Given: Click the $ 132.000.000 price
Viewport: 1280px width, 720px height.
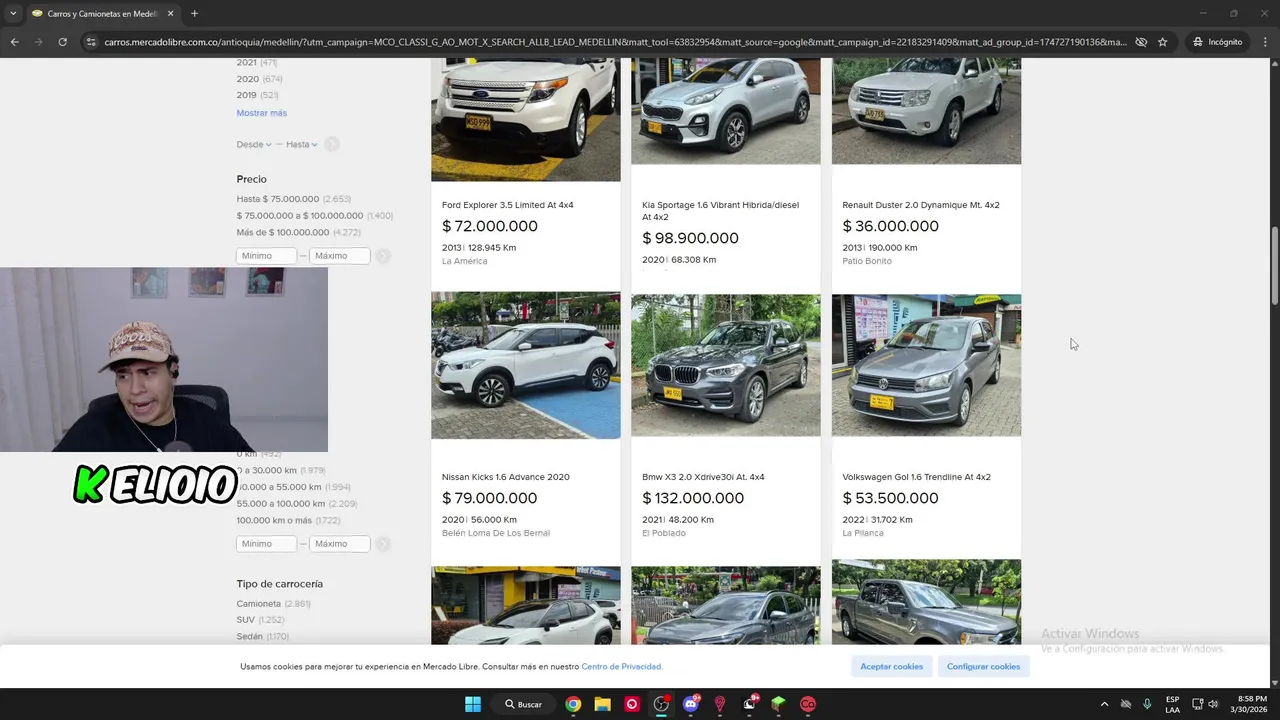Looking at the screenshot, I should 693,498.
